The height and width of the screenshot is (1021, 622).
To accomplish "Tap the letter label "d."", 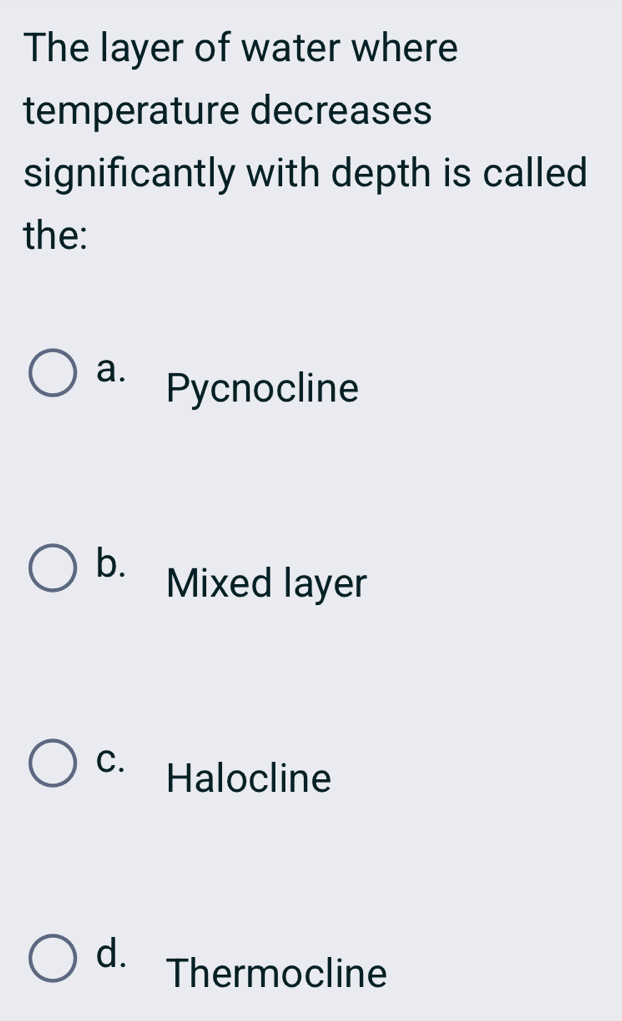I will tap(113, 954).
